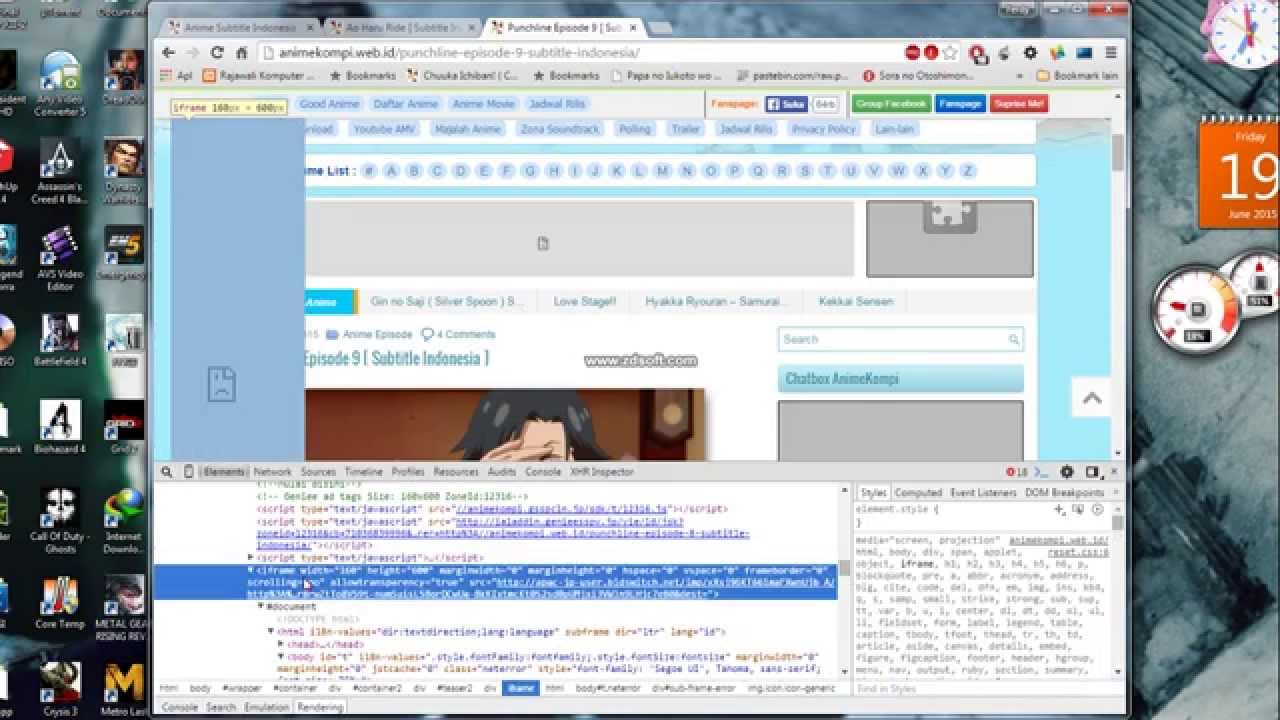Click Chrome's back arrow
Screen dimensions: 1280x720
point(169,53)
